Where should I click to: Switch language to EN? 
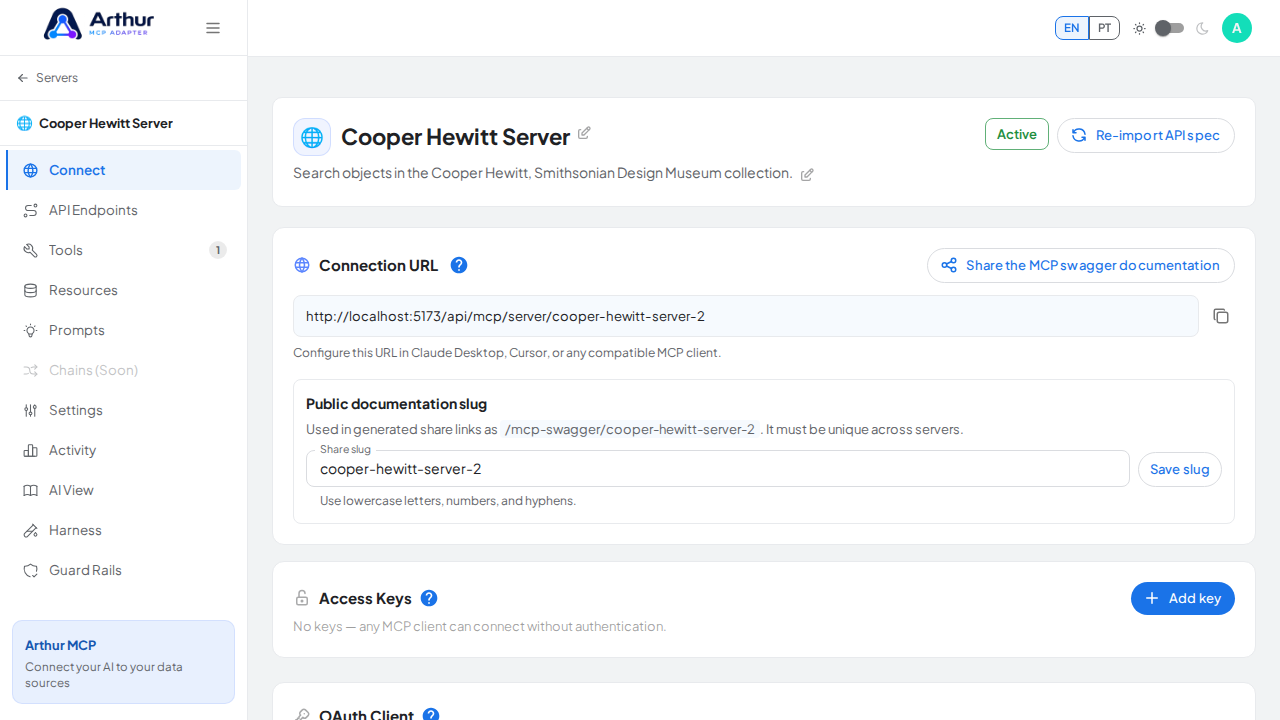pos(1072,28)
